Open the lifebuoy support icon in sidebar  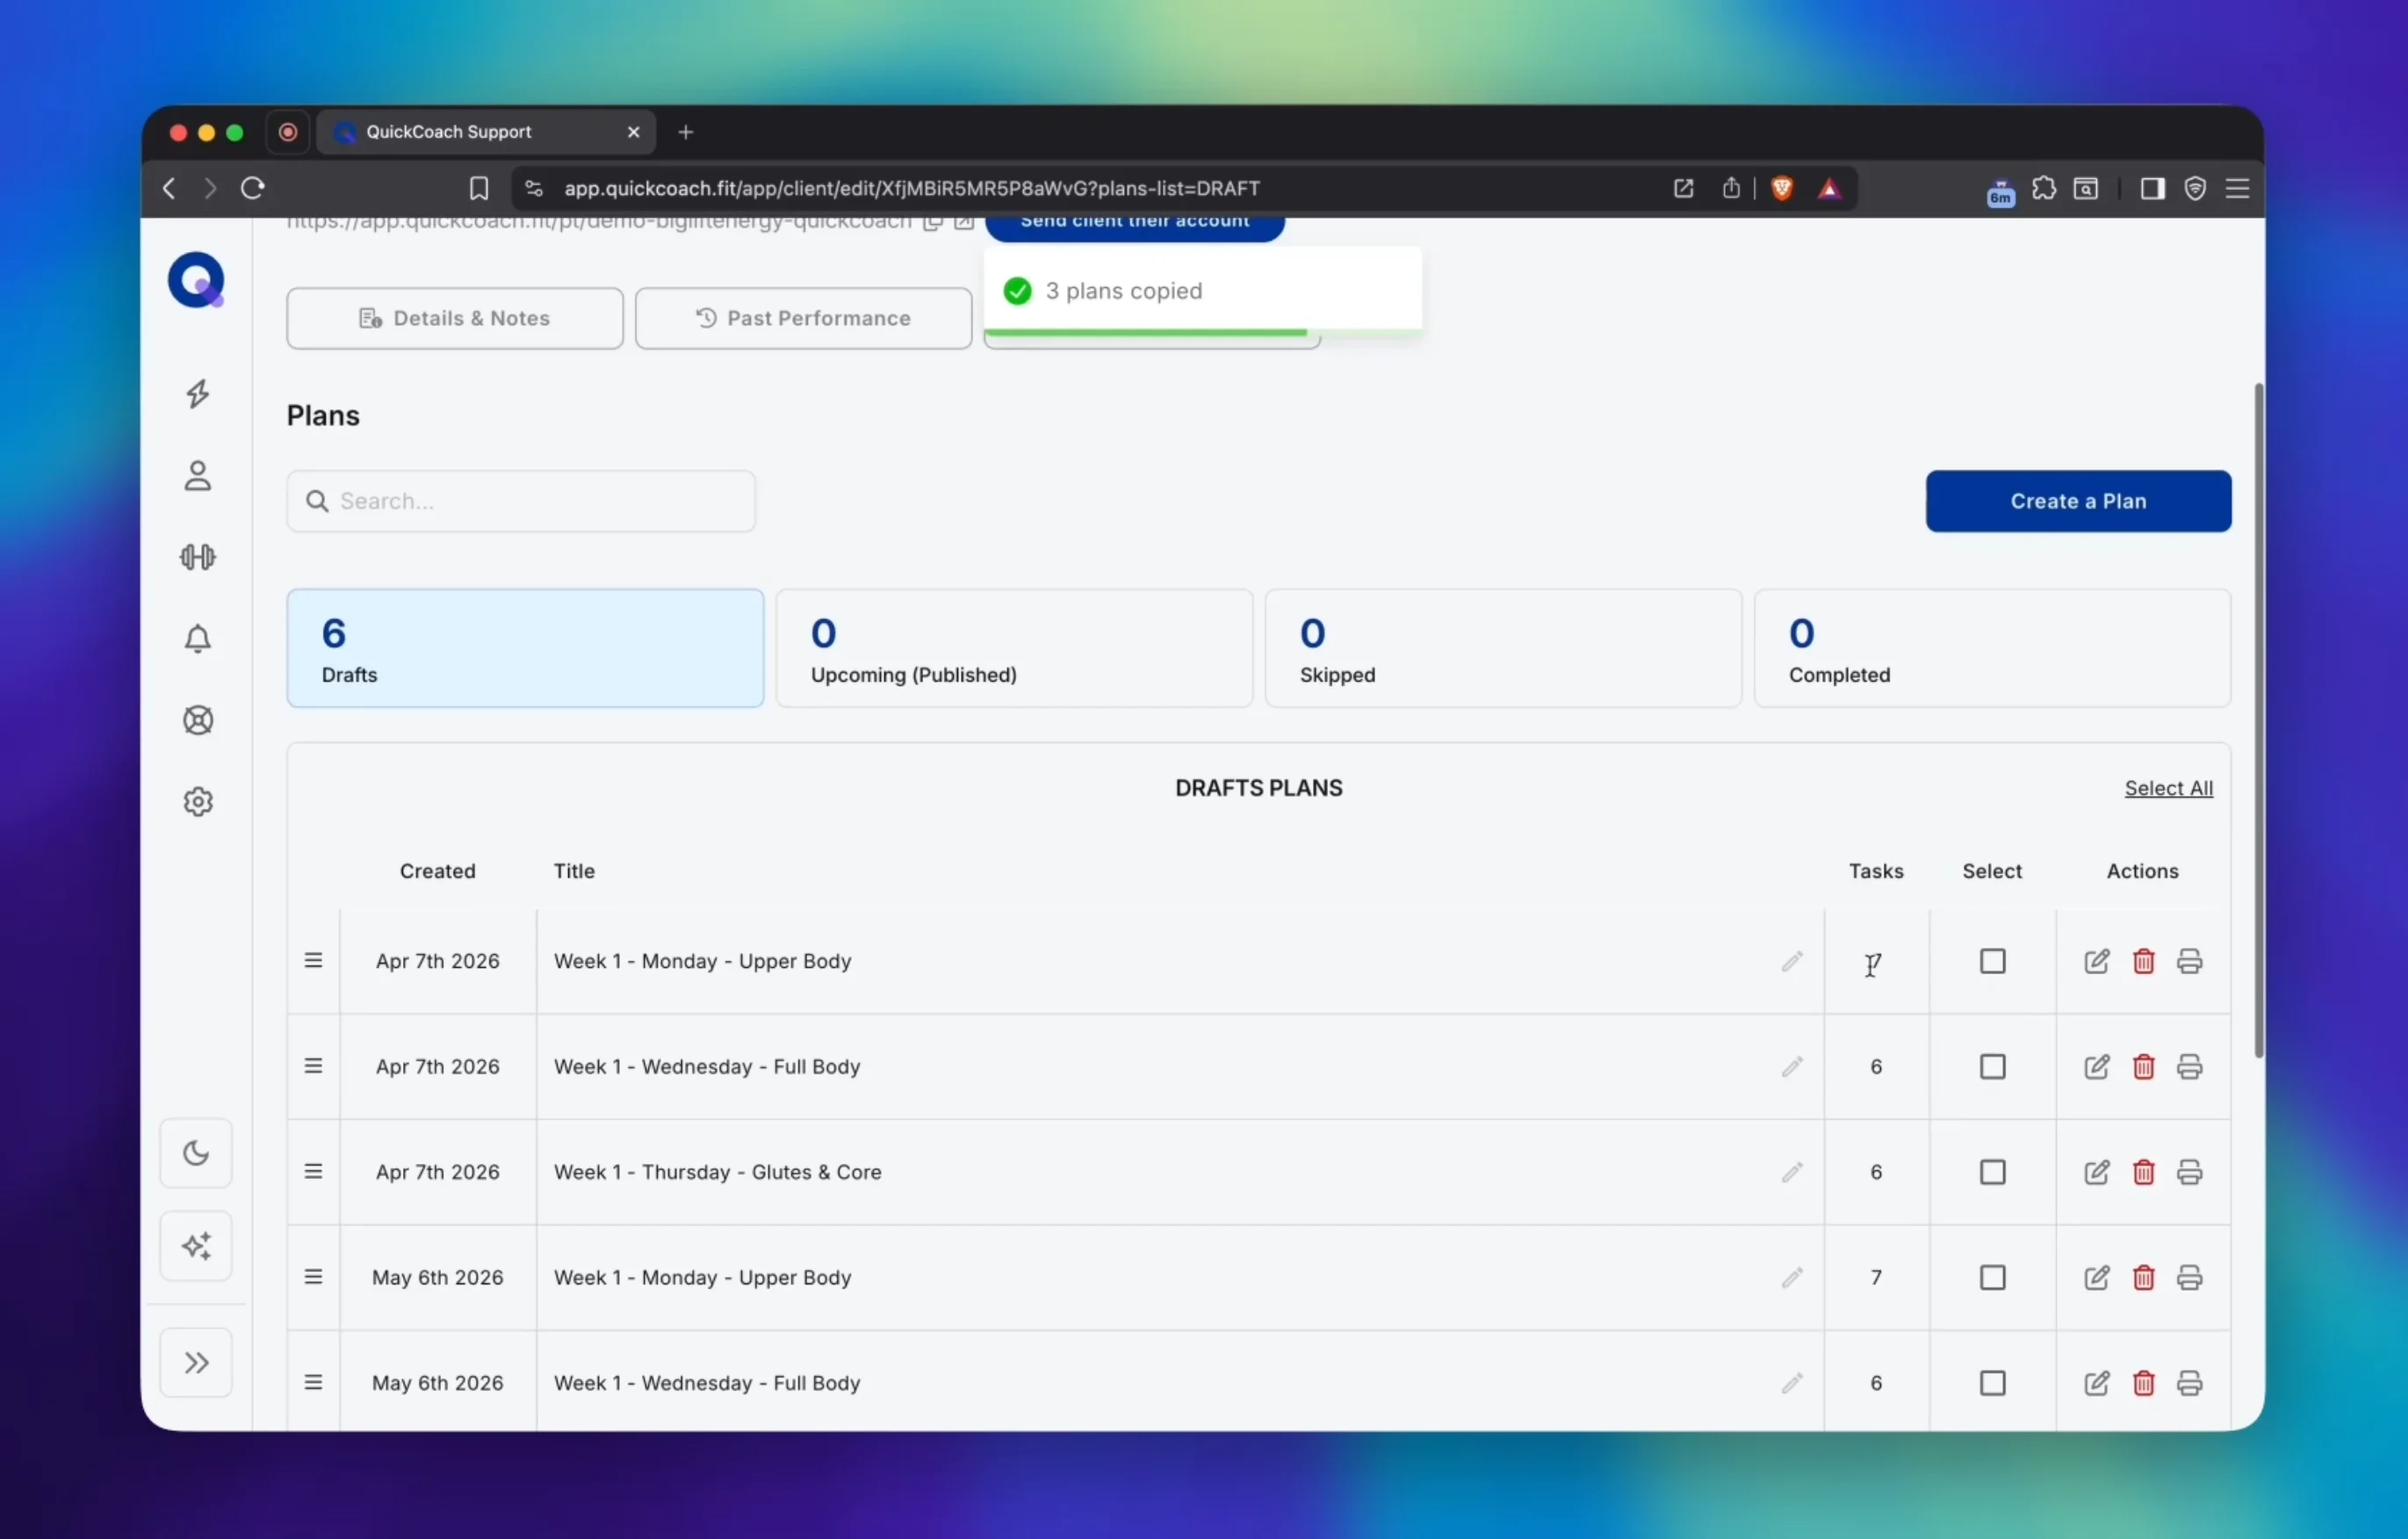click(x=198, y=720)
